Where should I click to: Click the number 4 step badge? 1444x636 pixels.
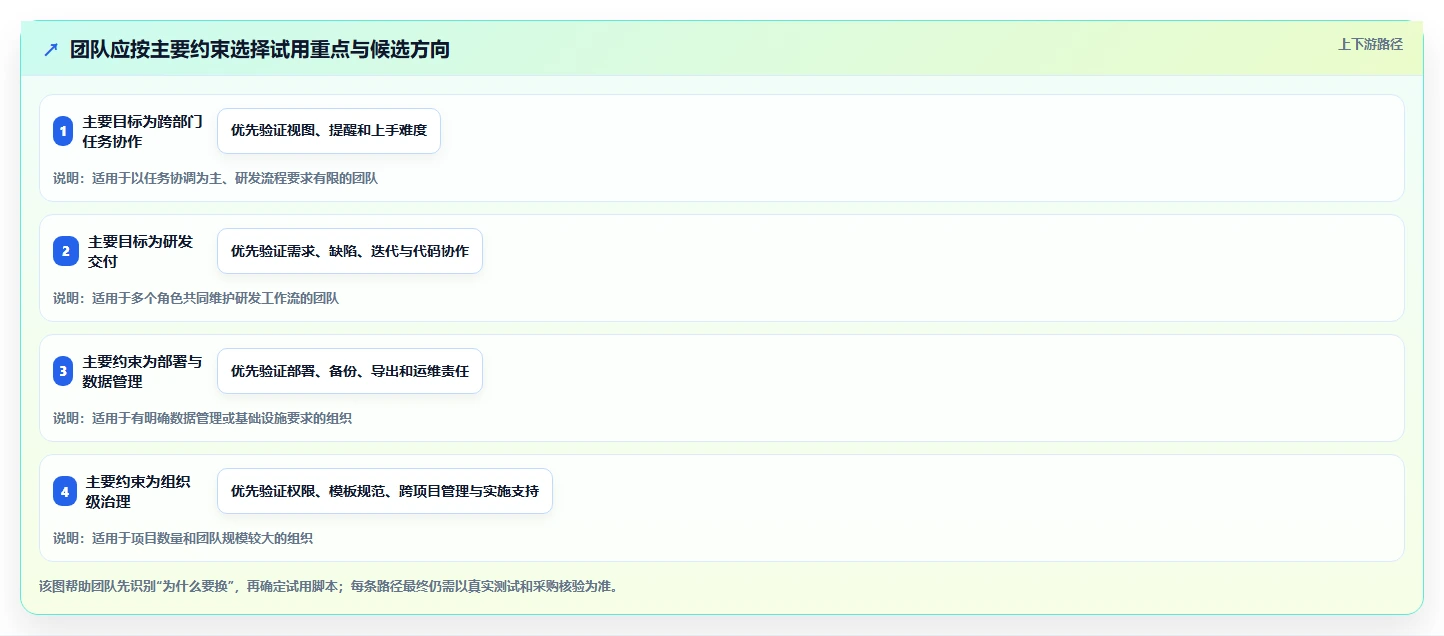coord(65,491)
